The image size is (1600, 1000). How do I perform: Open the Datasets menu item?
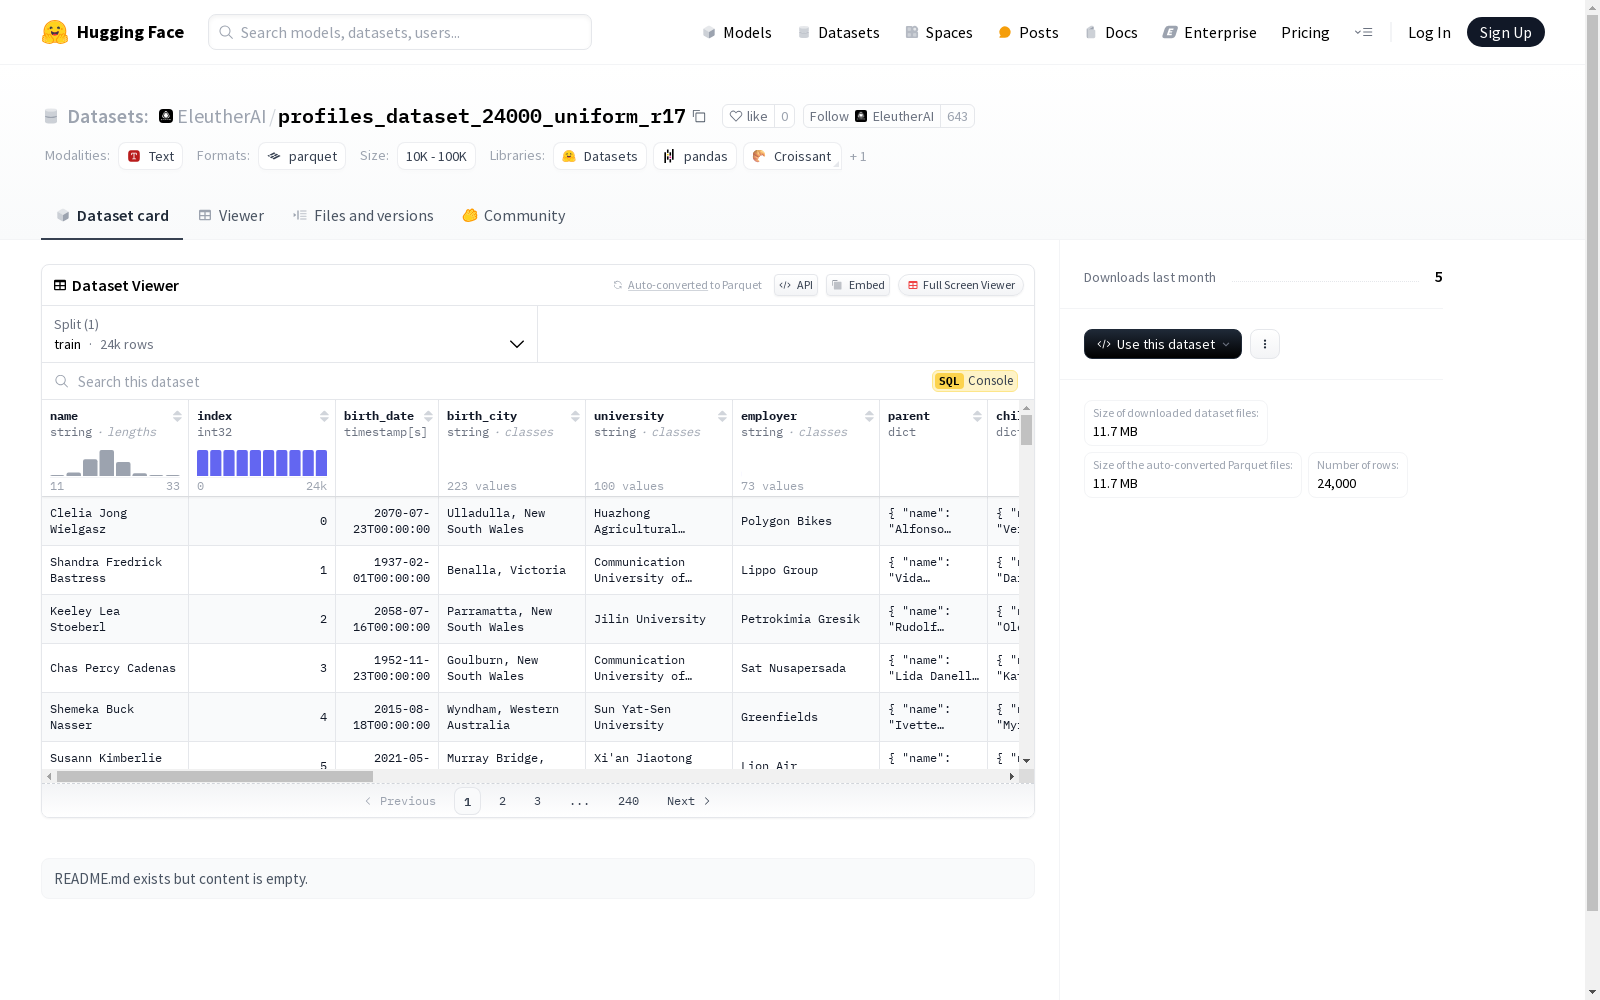point(838,32)
